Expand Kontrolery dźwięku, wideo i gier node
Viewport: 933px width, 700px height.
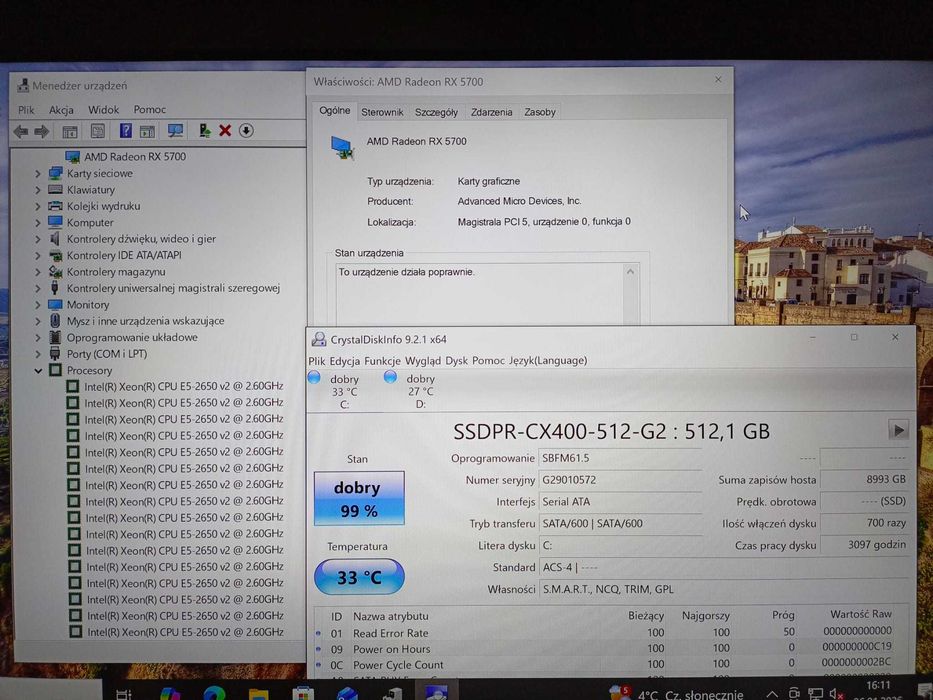point(38,239)
